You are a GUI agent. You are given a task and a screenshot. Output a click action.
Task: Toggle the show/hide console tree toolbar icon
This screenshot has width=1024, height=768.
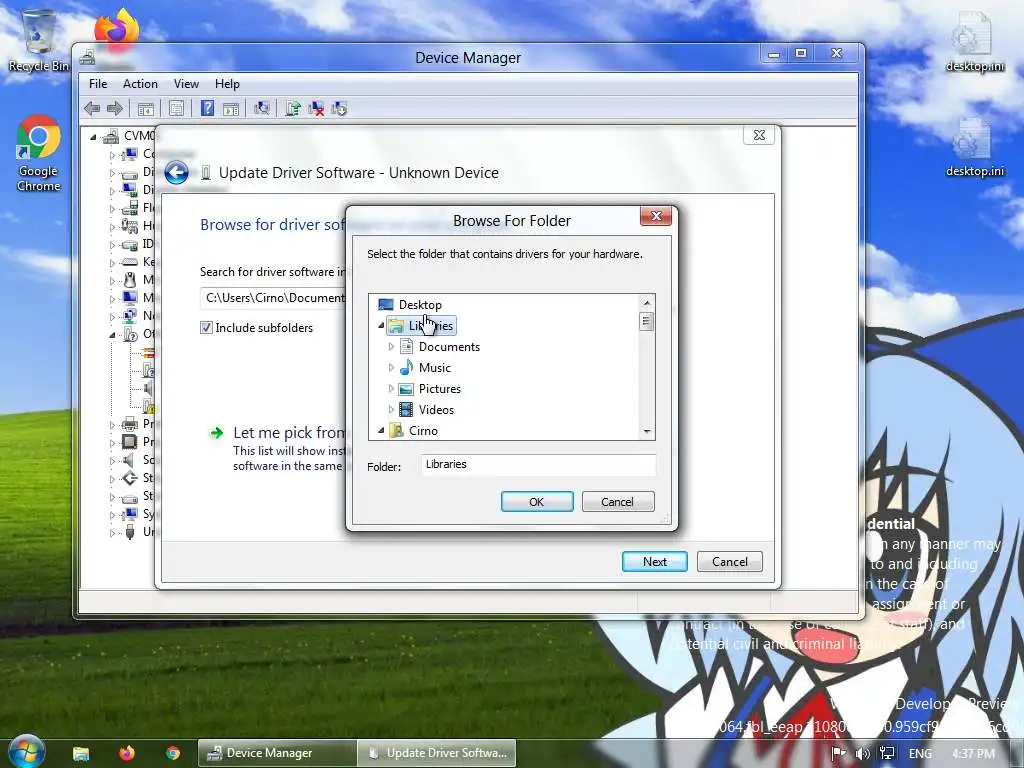tap(145, 108)
